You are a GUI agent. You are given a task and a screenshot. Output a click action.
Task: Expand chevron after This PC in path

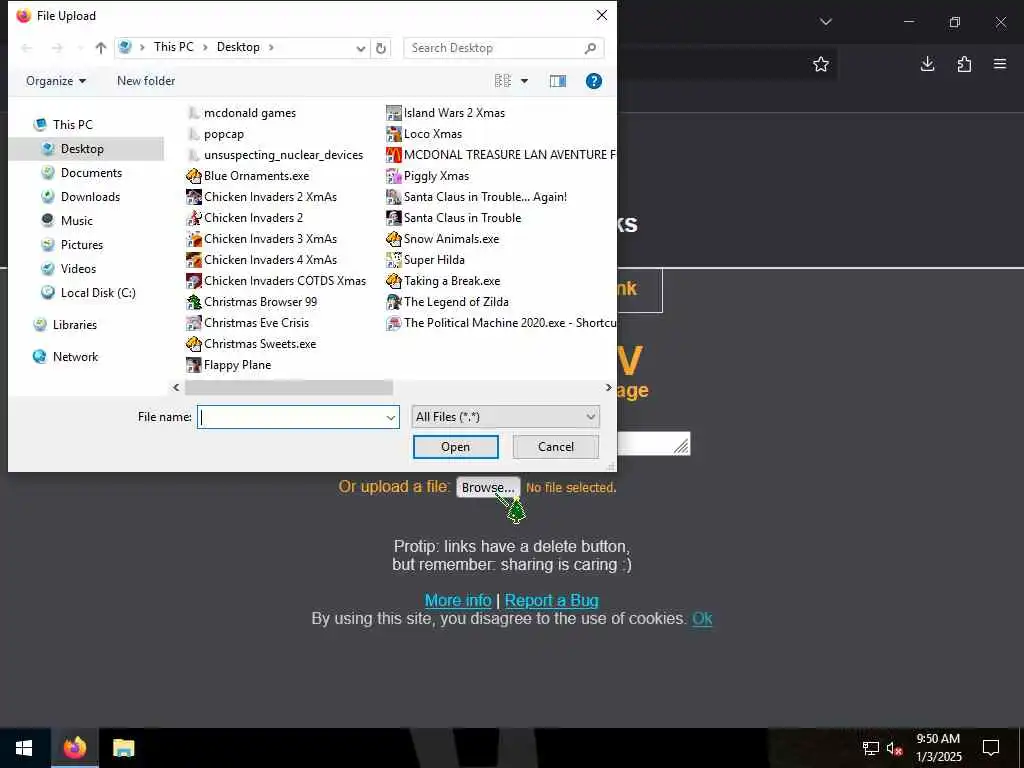pyautogui.click(x=205, y=47)
